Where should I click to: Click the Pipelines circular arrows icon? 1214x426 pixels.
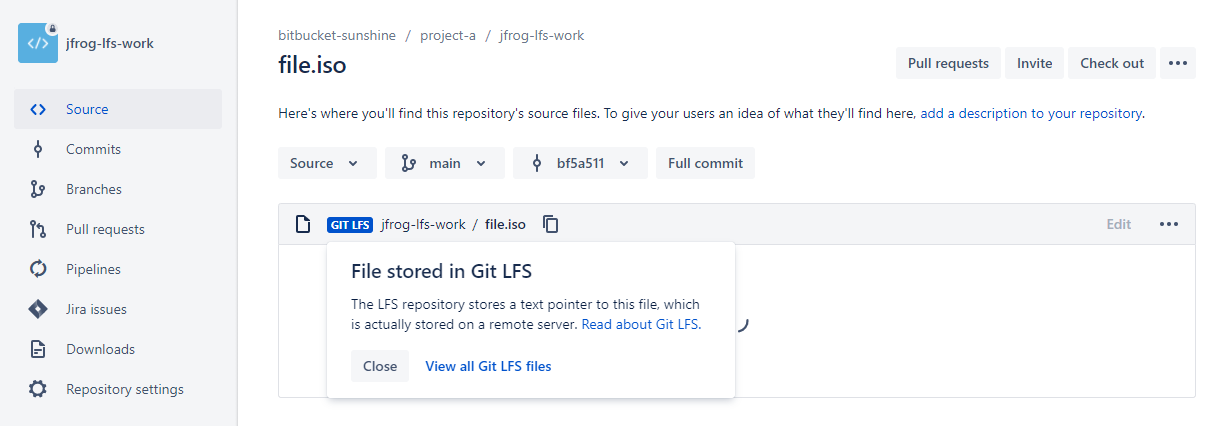click(x=38, y=269)
